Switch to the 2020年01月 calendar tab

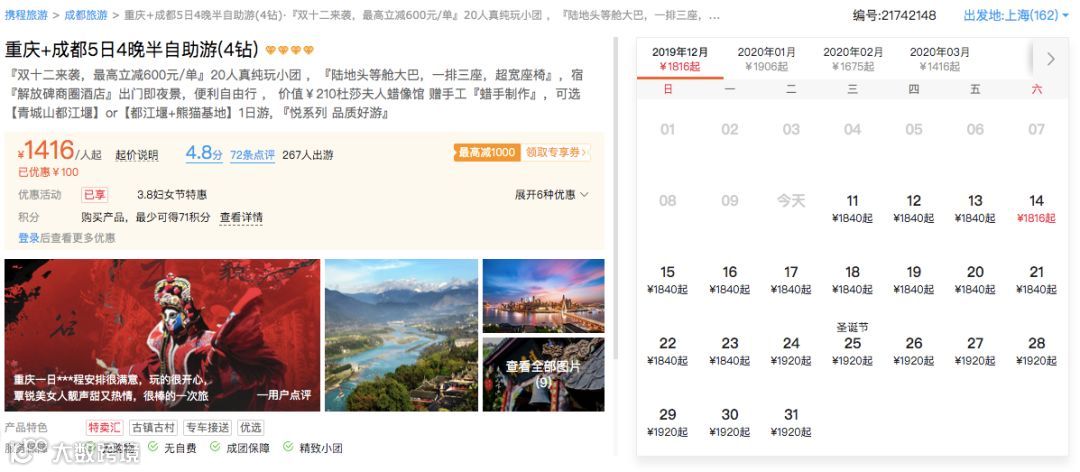(766, 59)
